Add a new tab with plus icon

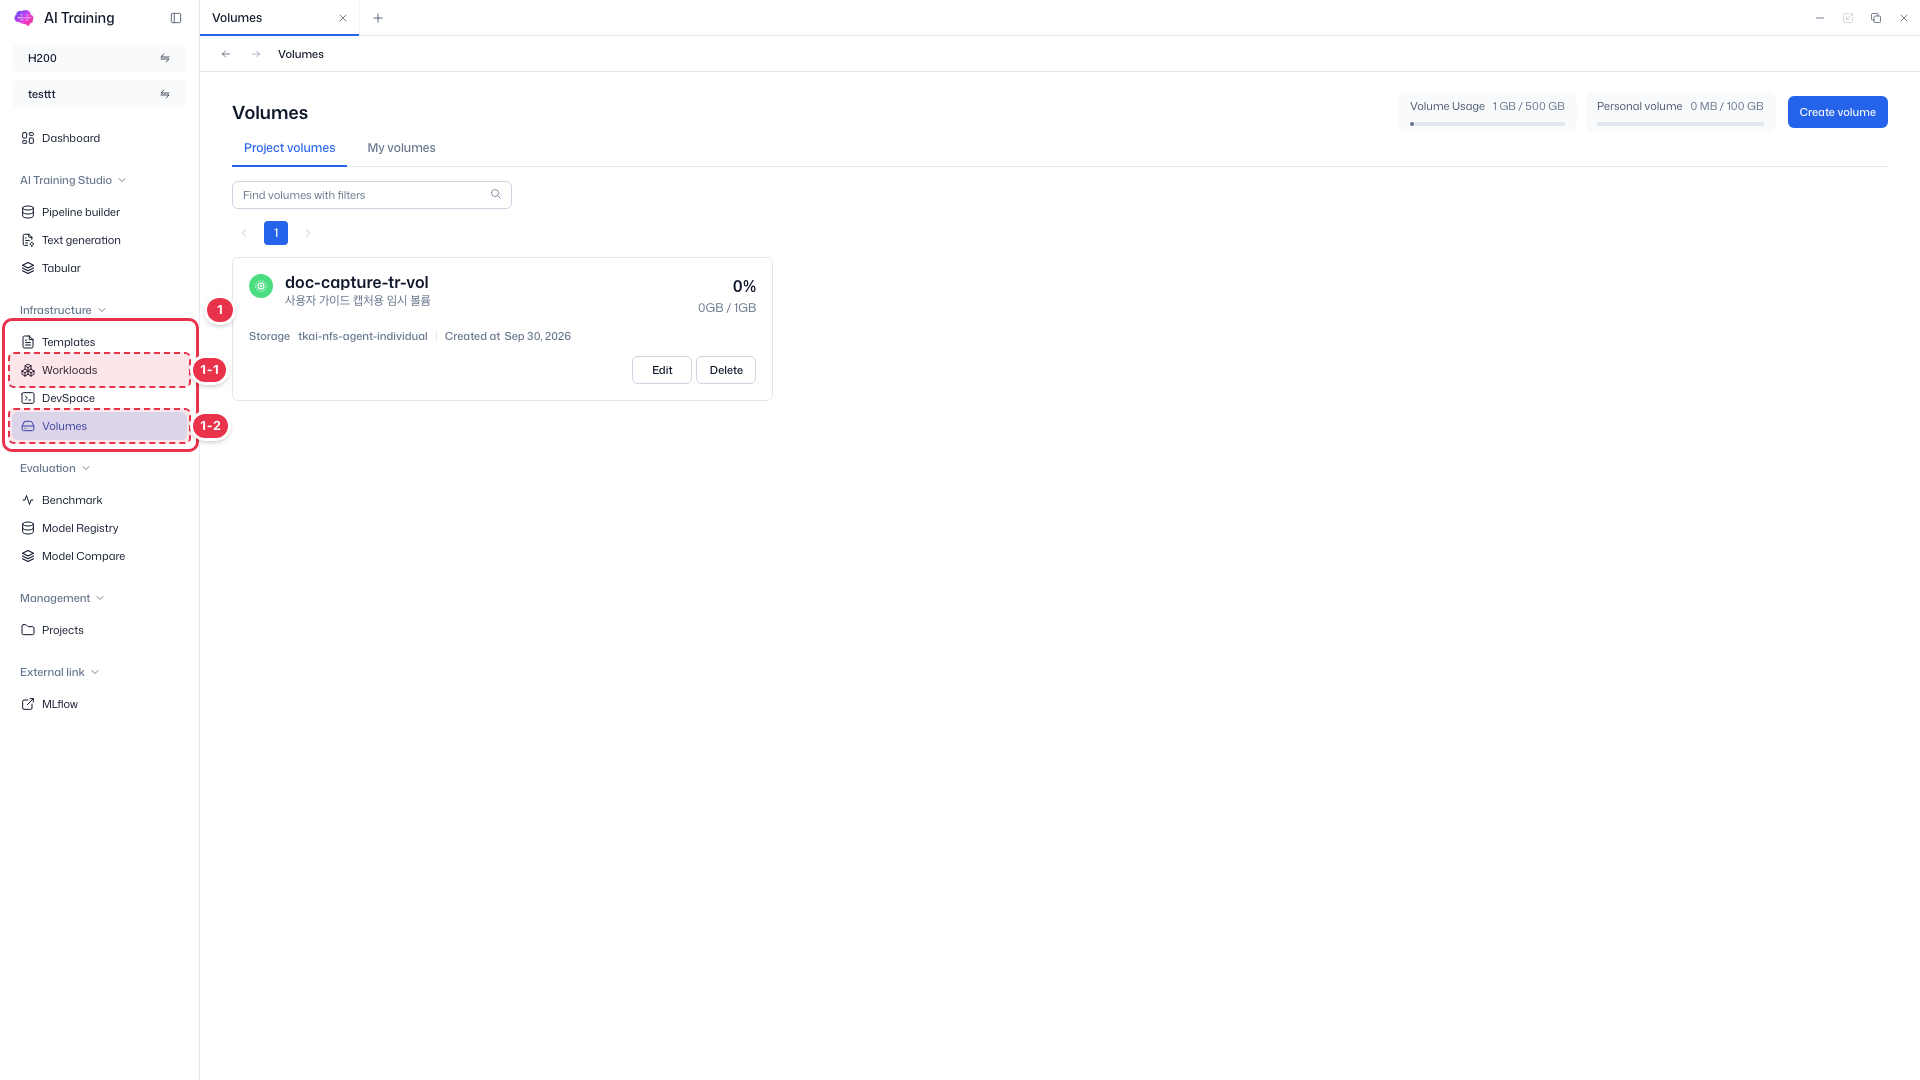click(x=378, y=18)
